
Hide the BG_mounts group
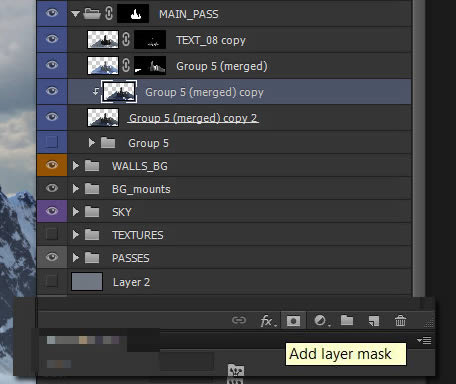tap(52, 188)
